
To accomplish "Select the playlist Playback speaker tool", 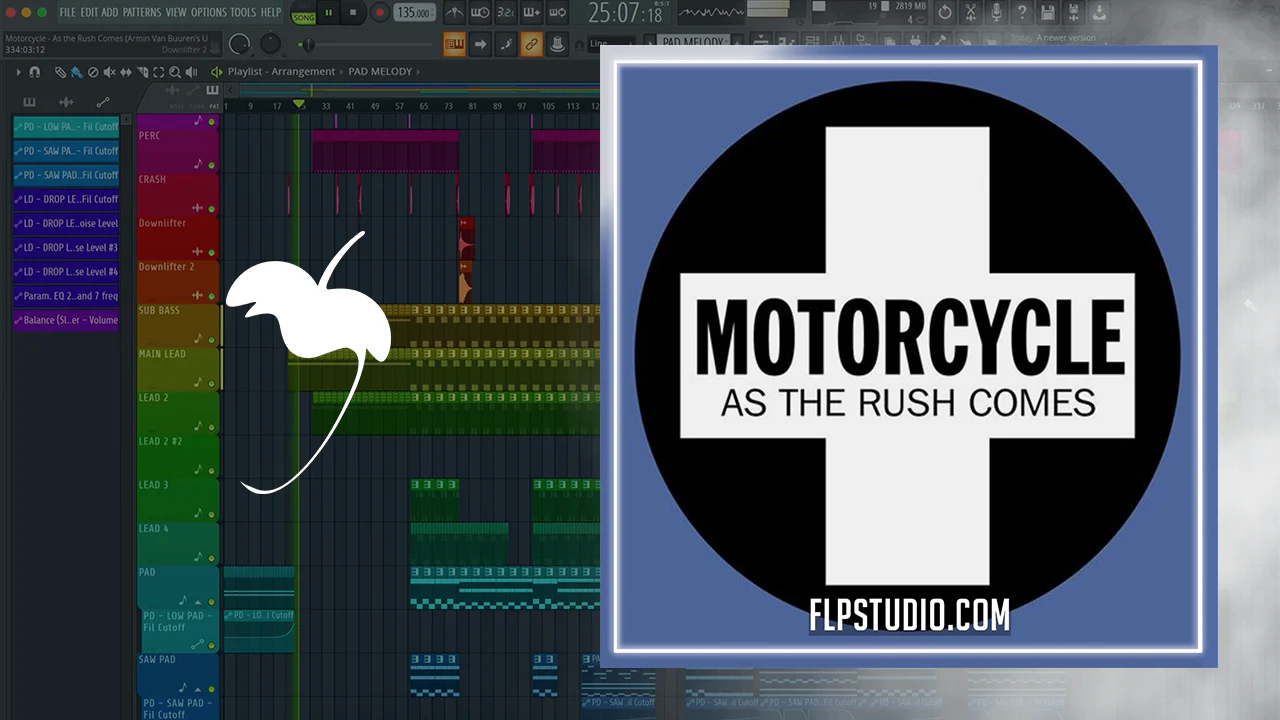I will [x=191, y=72].
